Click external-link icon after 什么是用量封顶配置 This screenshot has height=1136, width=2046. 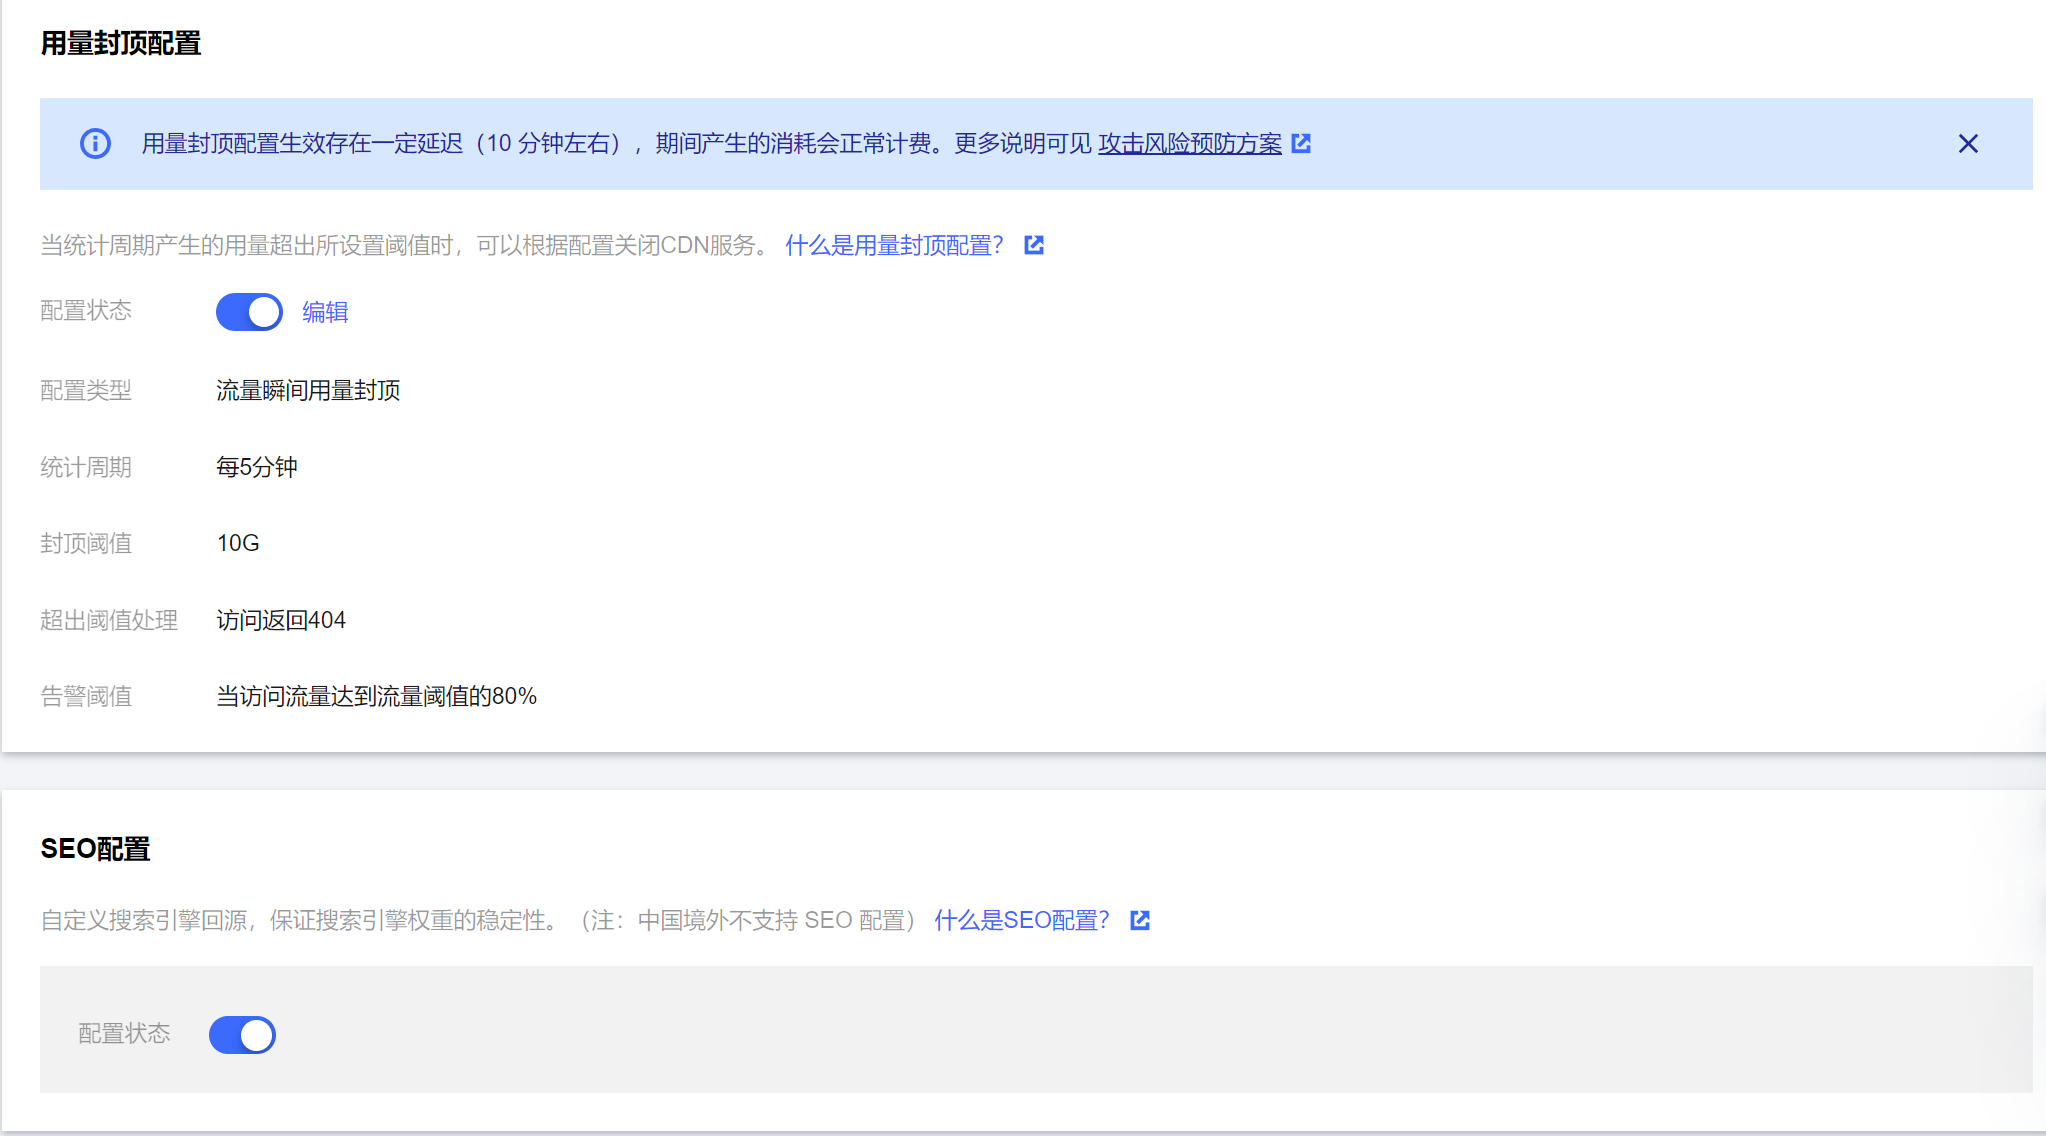tap(1034, 245)
